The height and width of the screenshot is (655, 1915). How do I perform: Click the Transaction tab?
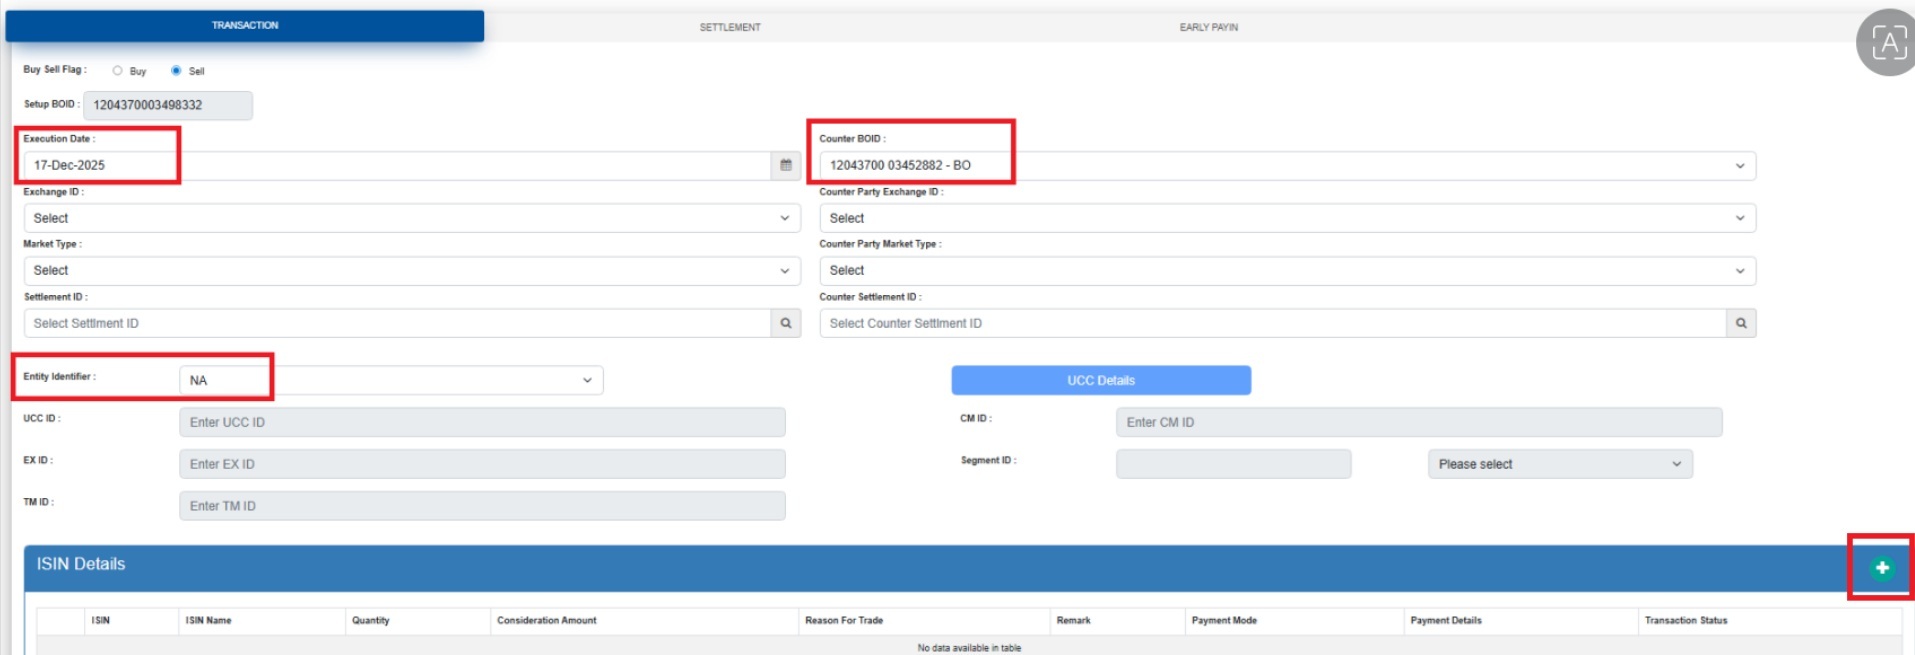[245, 25]
